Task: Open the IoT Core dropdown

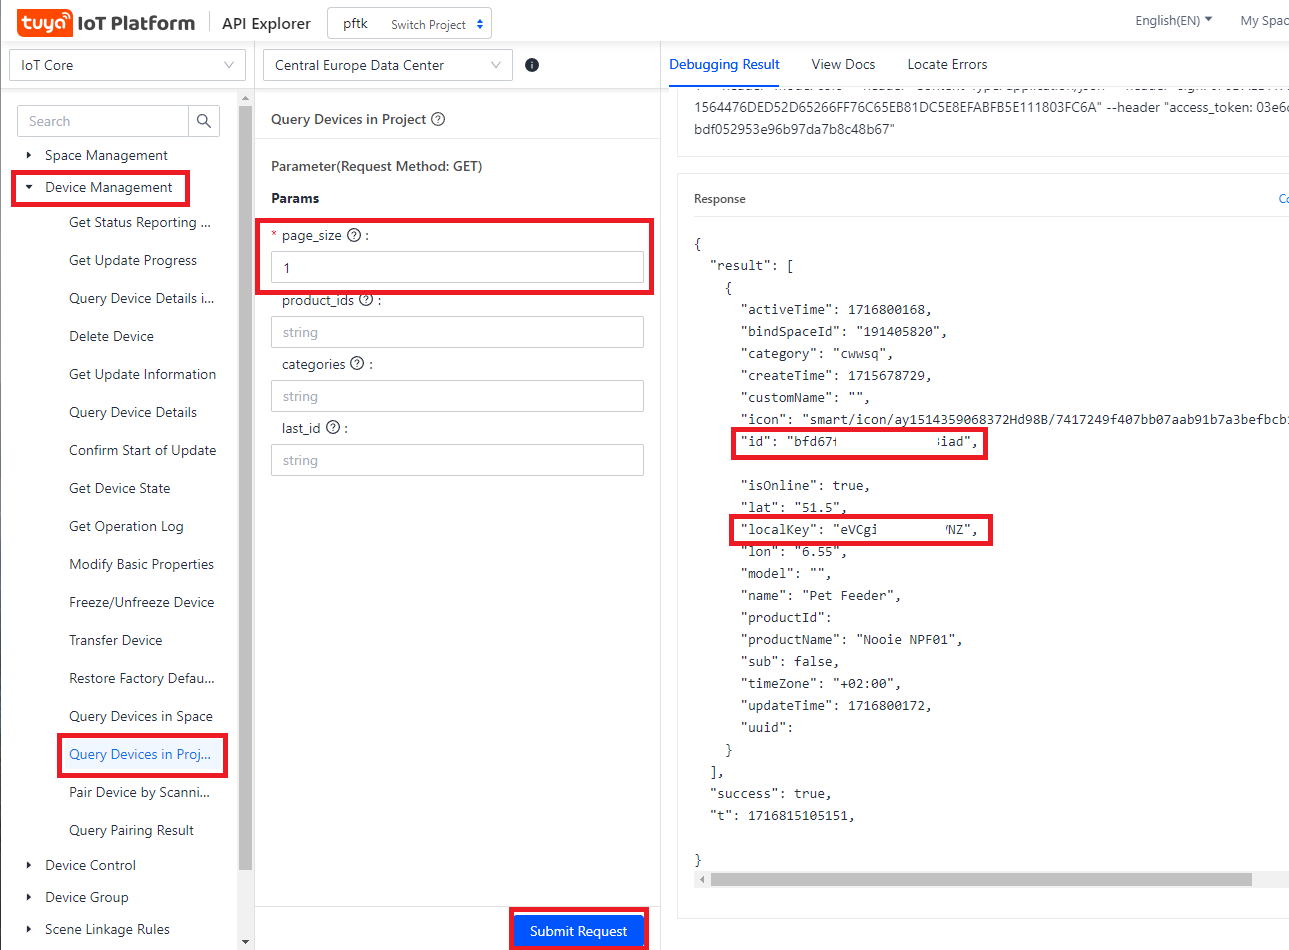Action: (126, 65)
